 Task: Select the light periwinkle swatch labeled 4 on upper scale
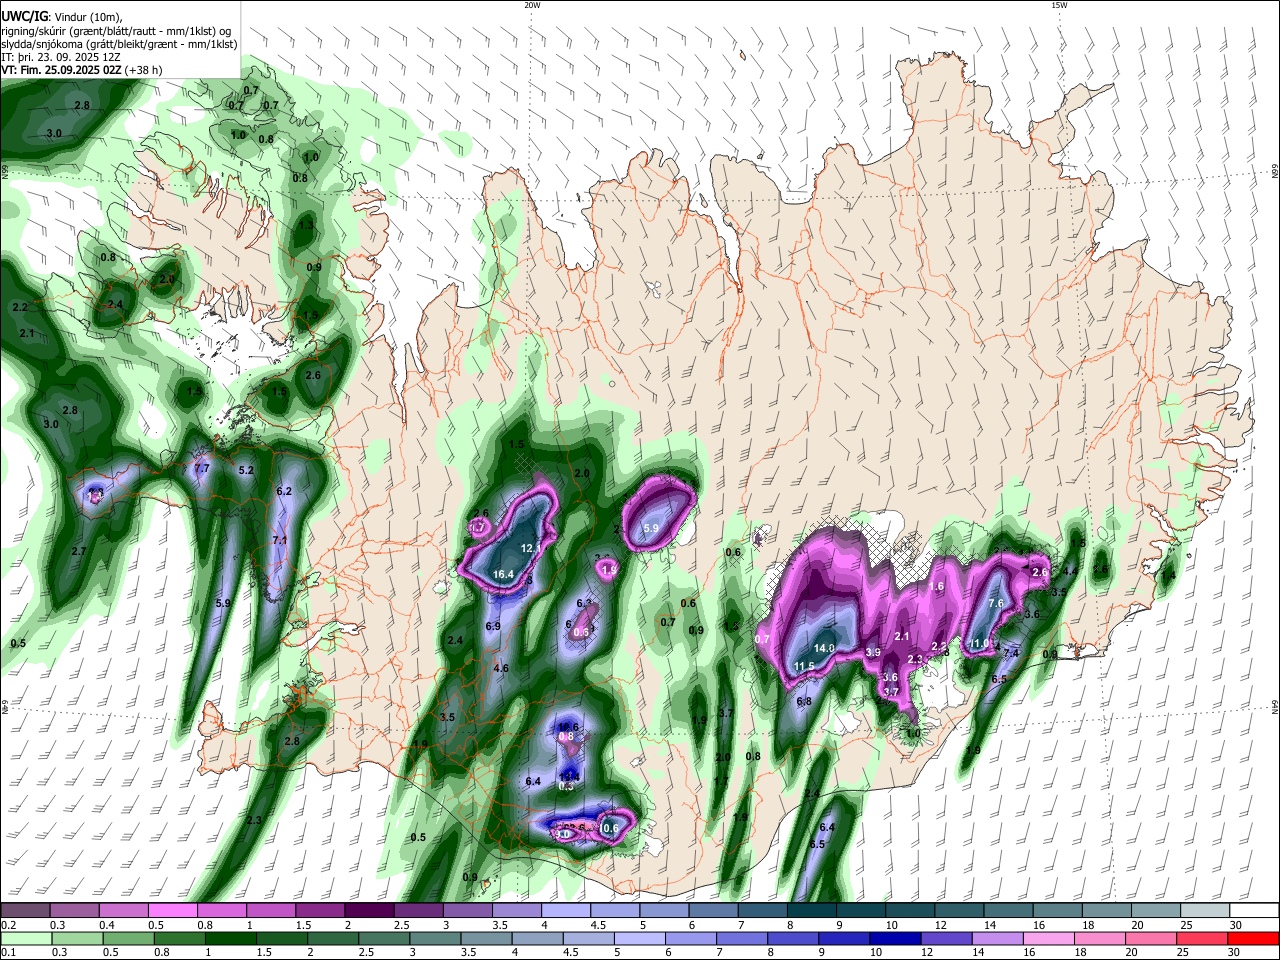(x=566, y=911)
